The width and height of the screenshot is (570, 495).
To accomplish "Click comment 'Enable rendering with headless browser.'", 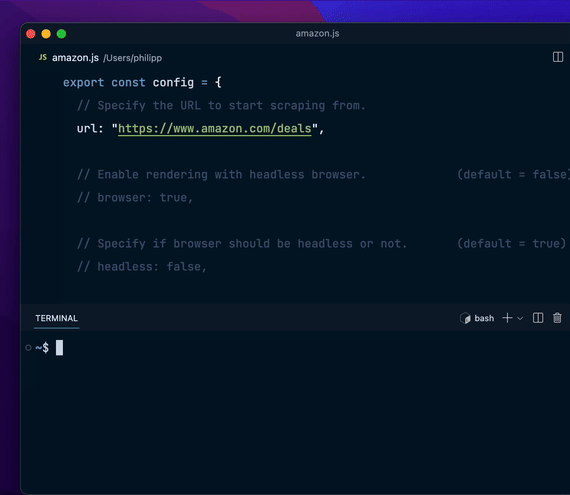I will 221,175.
